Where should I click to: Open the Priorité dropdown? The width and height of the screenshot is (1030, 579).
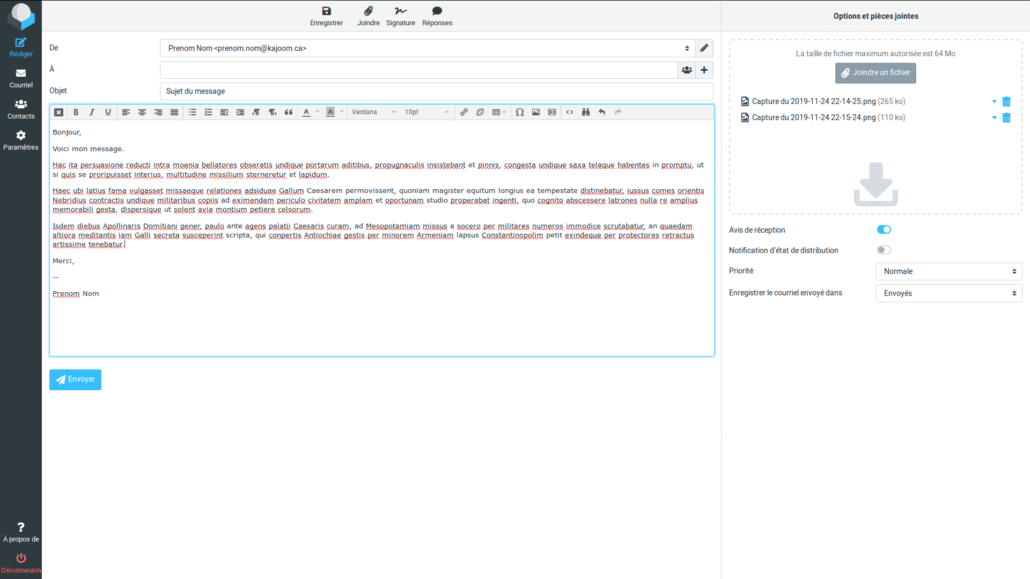(949, 271)
